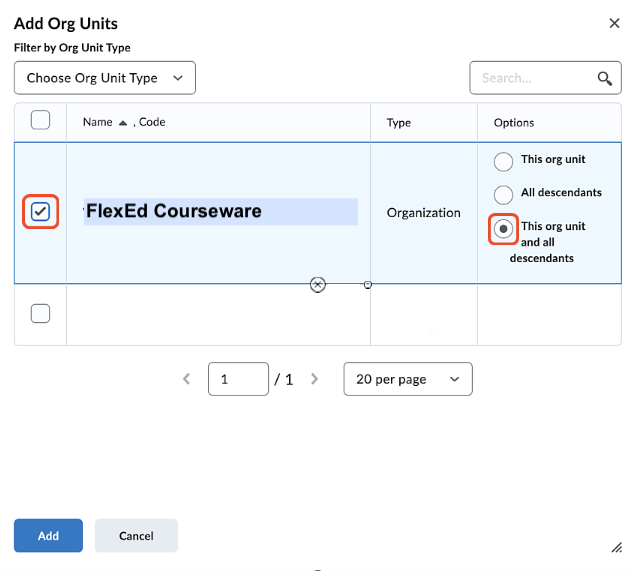Click the Organization type cell
This screenshot has height=571, width=636.
click(x=423, y=213)
